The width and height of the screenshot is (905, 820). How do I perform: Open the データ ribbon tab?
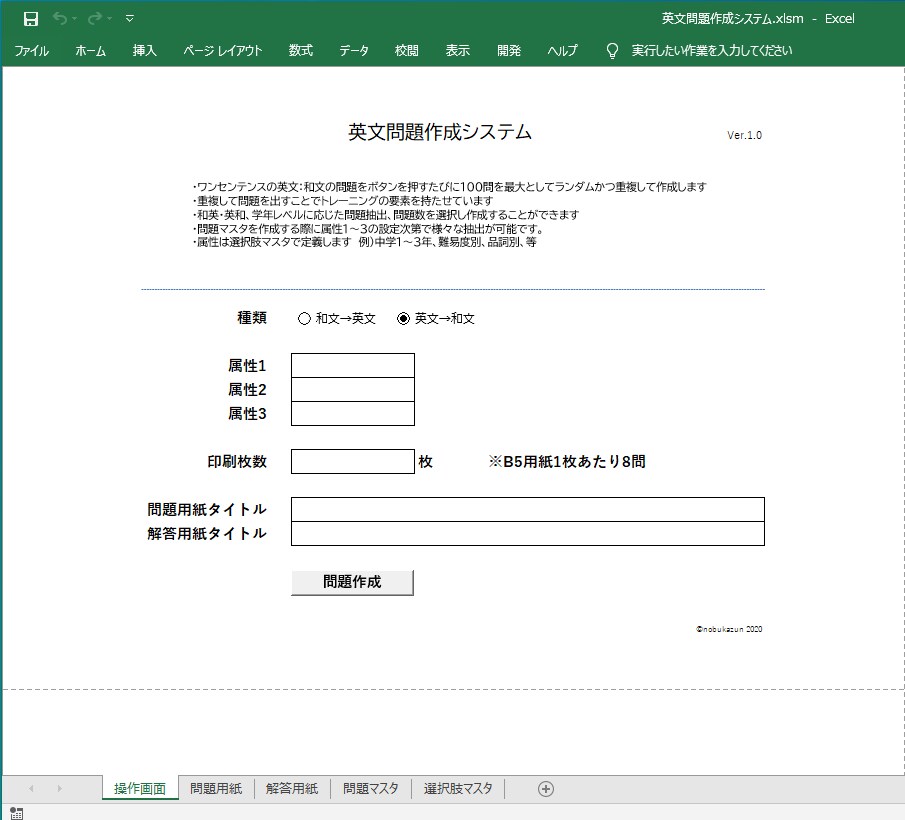tap(354, 51)
